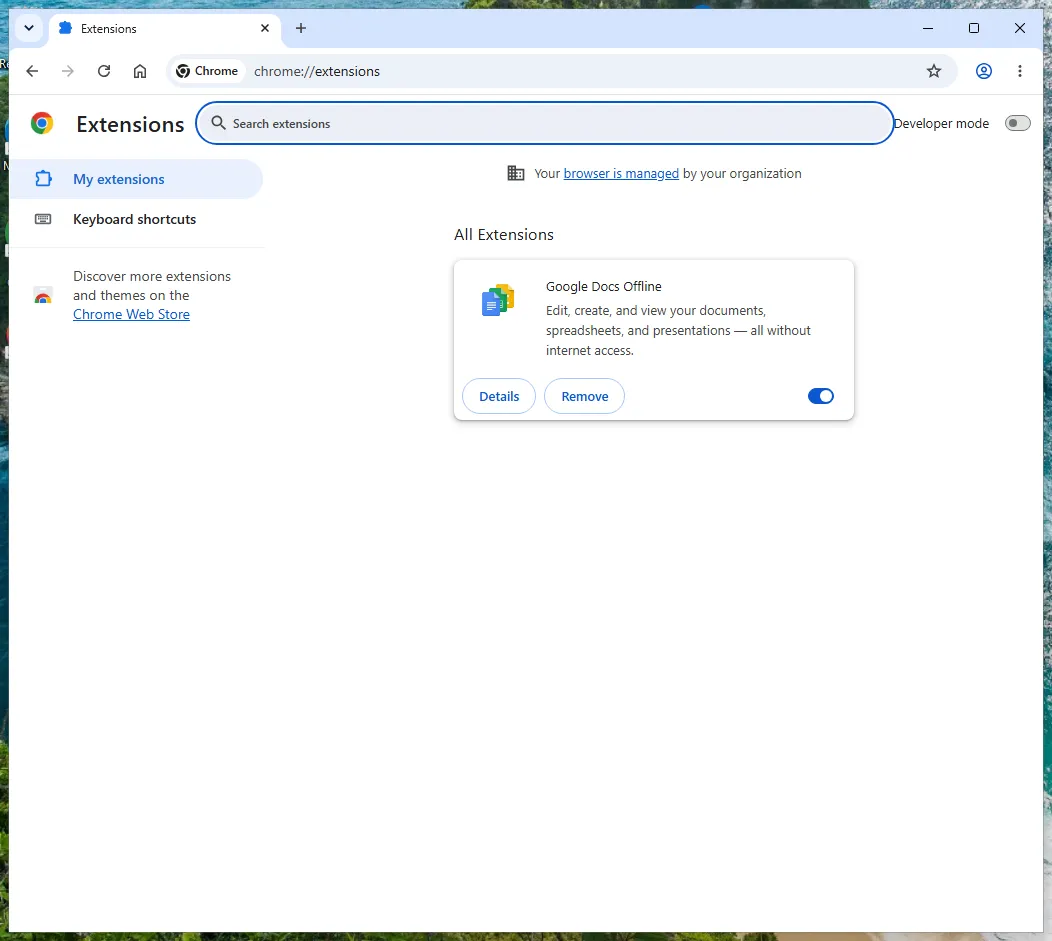The image size is (1052, 941).
Task: Toggle Developer mode switch
Action: [1017, 123]
